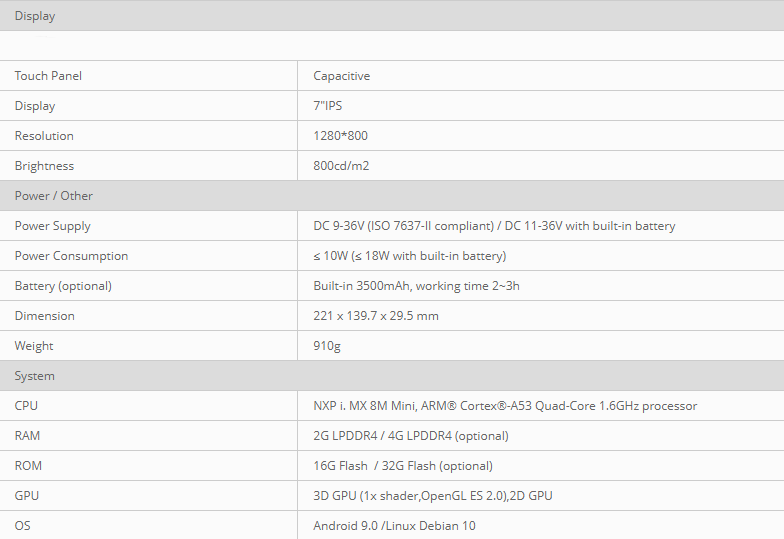
Task: Click the Resolution row label
Action: 44,136
